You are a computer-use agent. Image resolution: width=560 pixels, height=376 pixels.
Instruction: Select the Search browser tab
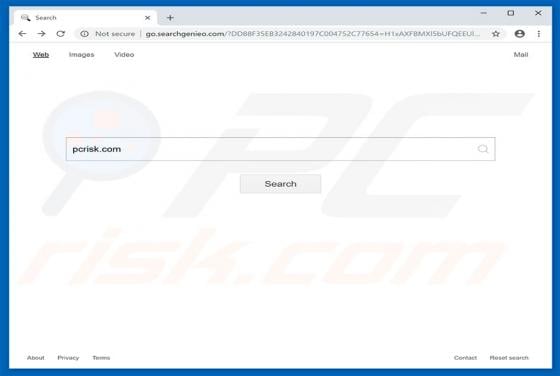pyautogui.click(x=85, y=17)
